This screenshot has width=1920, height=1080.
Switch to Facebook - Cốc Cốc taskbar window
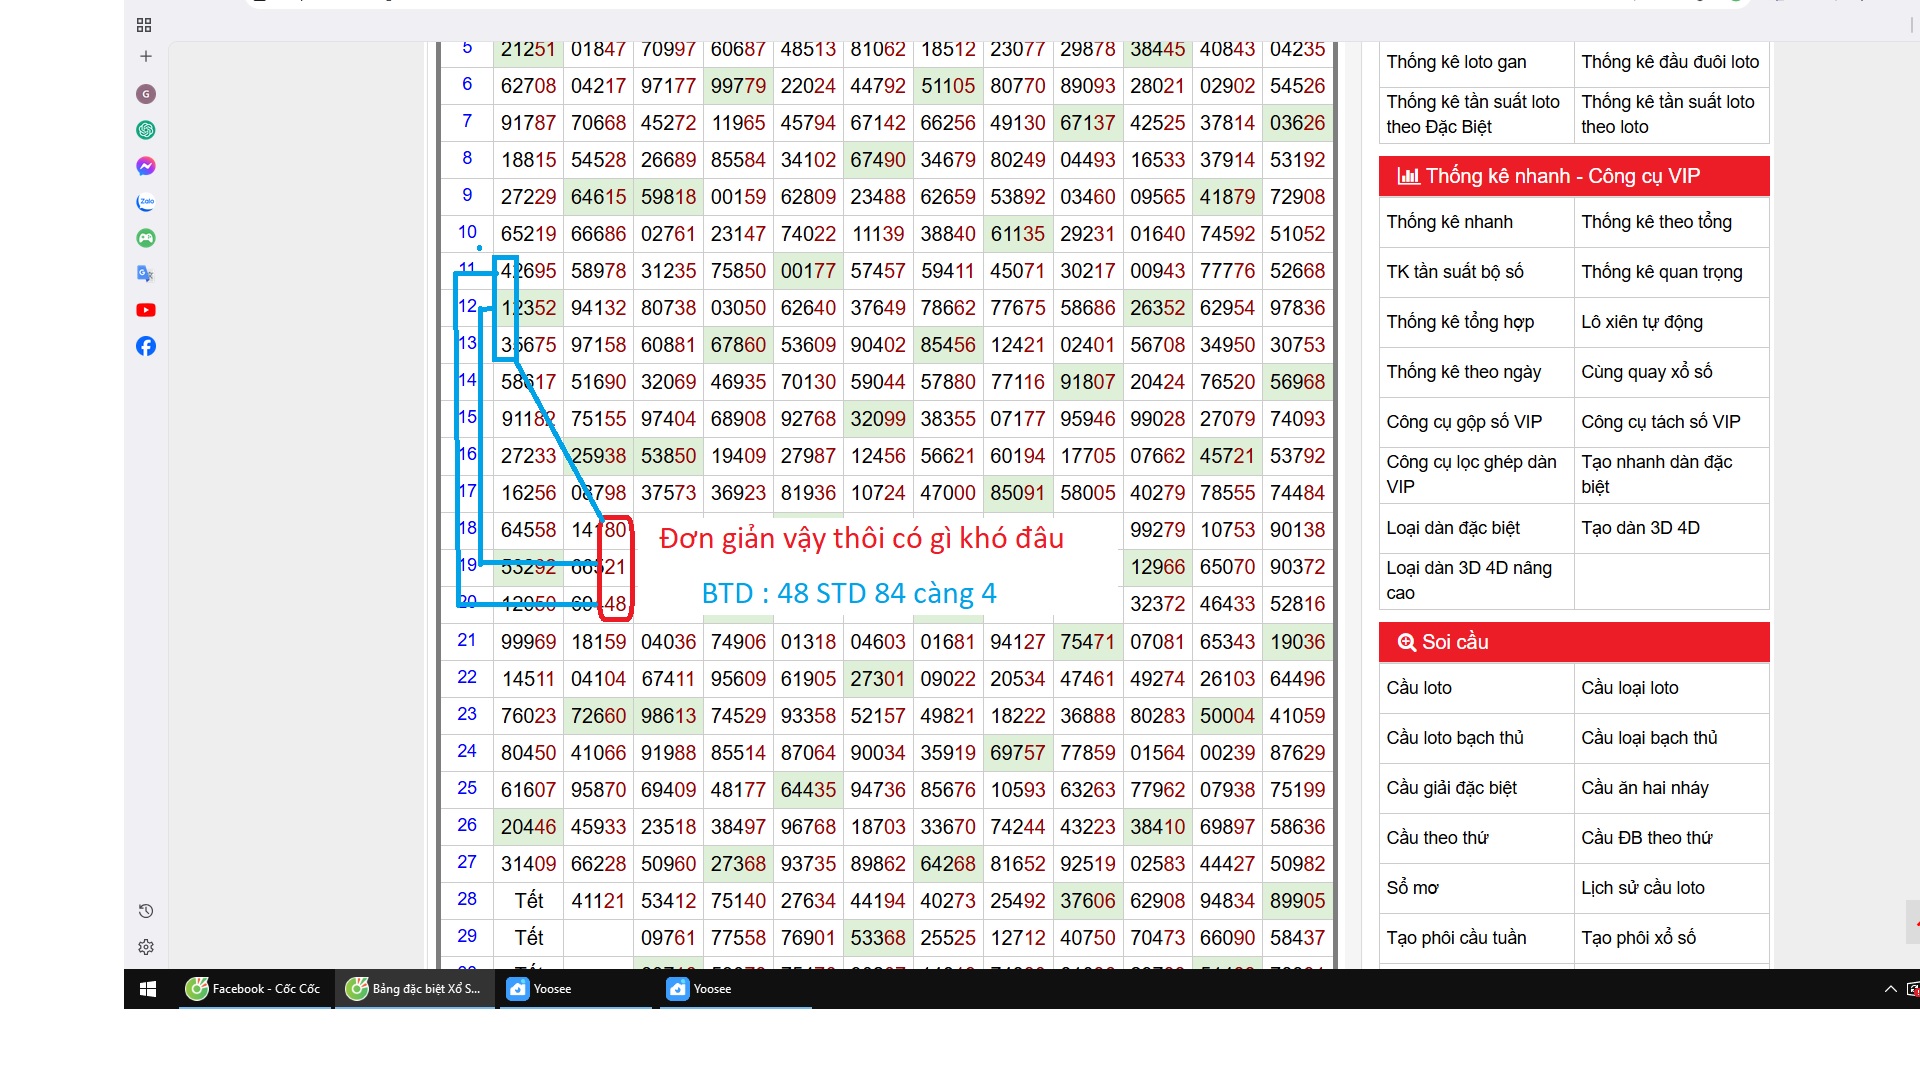point(255,989)
